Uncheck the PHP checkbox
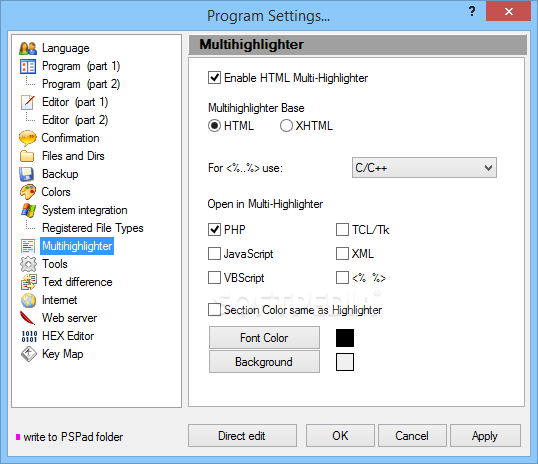 [214, 230]
